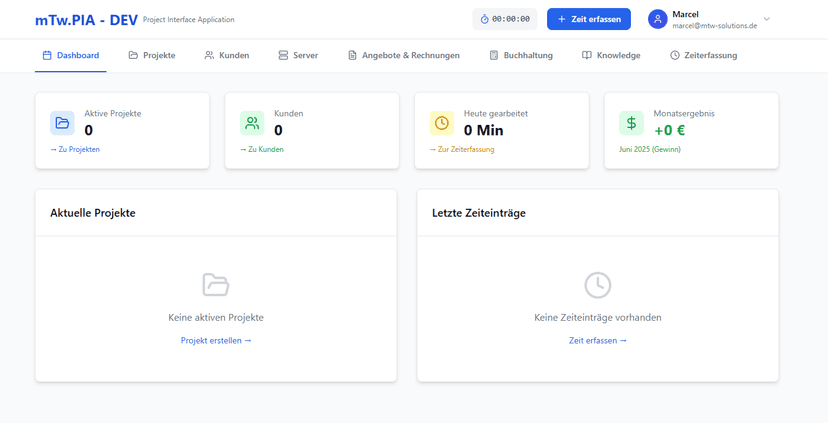828x423 pixels.
Task: Click the folder icon beside Projekte
Action: [x=133, y=55]
